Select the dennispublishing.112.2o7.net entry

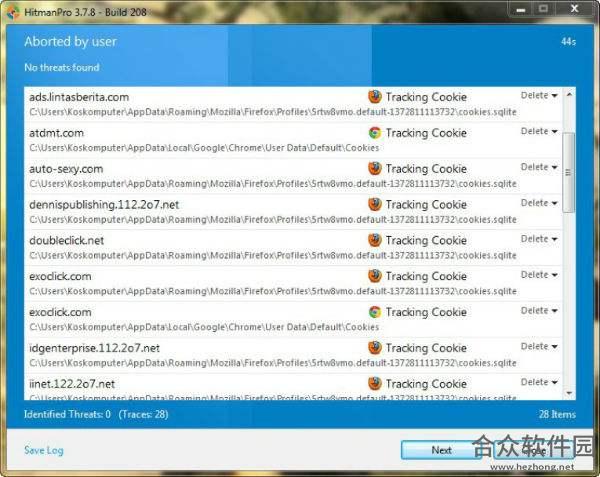pos(293,212)
